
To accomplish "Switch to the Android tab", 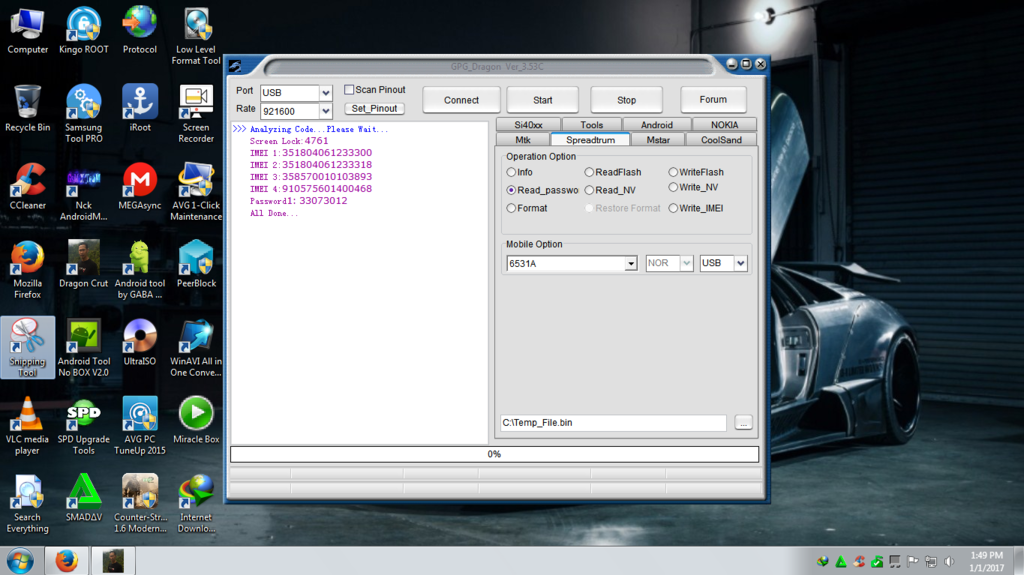I will (x=656, y=125).
